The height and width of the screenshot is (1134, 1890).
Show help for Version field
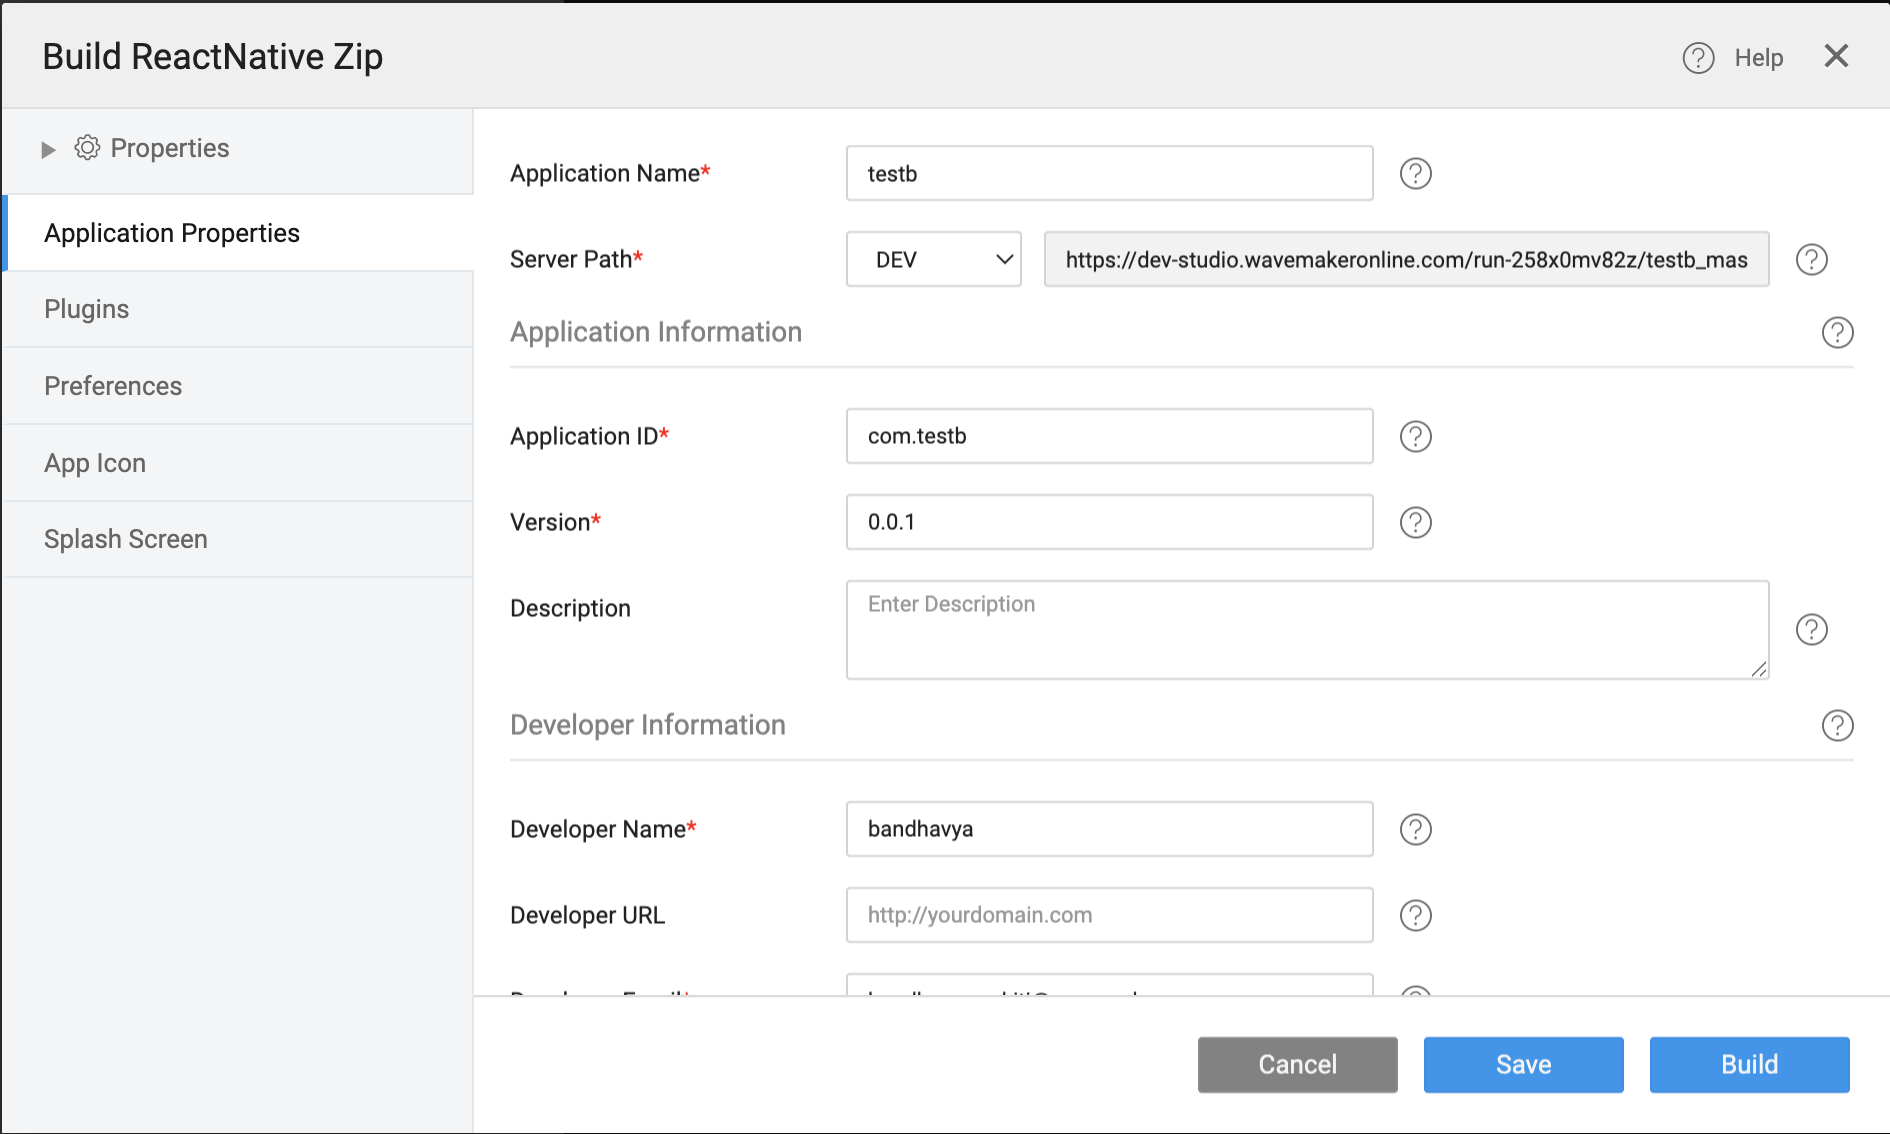1415,523
